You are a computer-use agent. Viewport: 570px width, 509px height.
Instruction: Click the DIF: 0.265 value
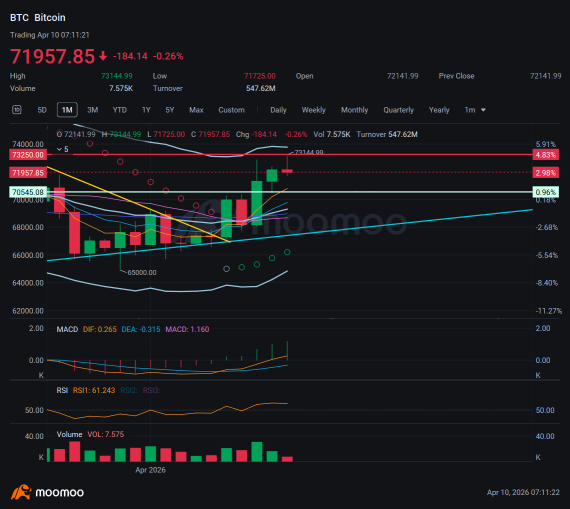[100, 329]
